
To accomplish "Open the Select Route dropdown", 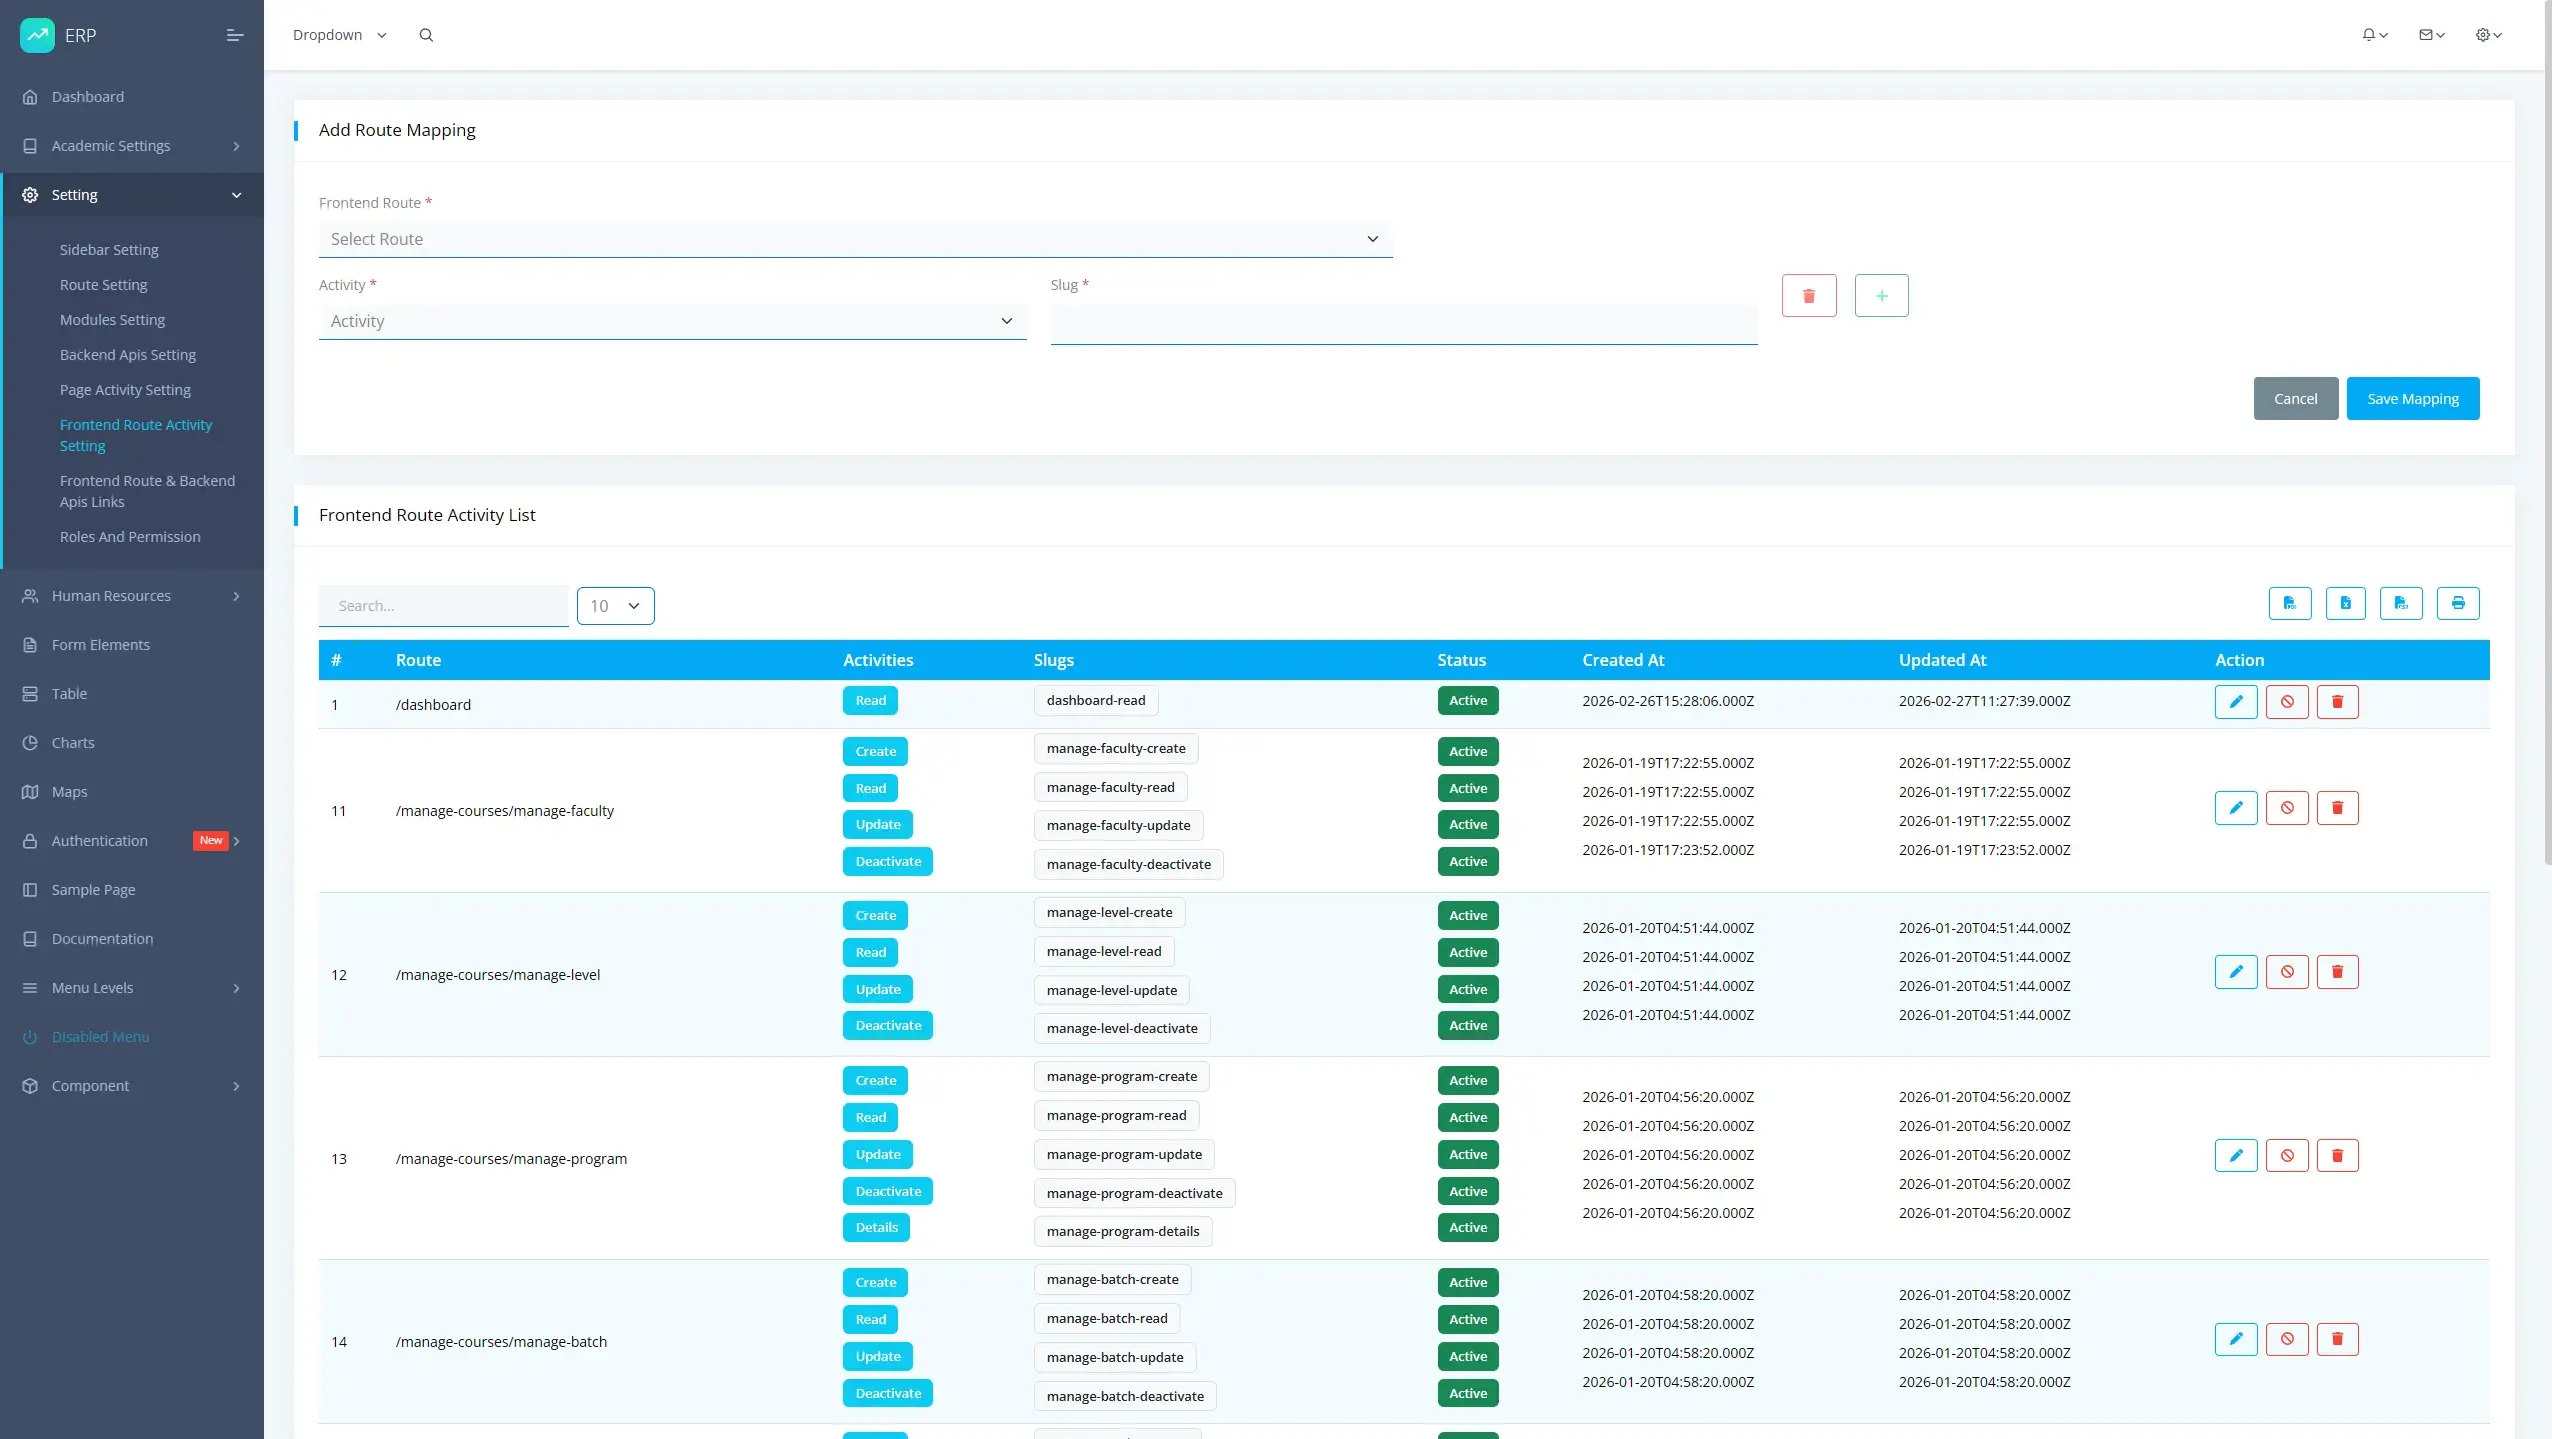I will 855,239.
